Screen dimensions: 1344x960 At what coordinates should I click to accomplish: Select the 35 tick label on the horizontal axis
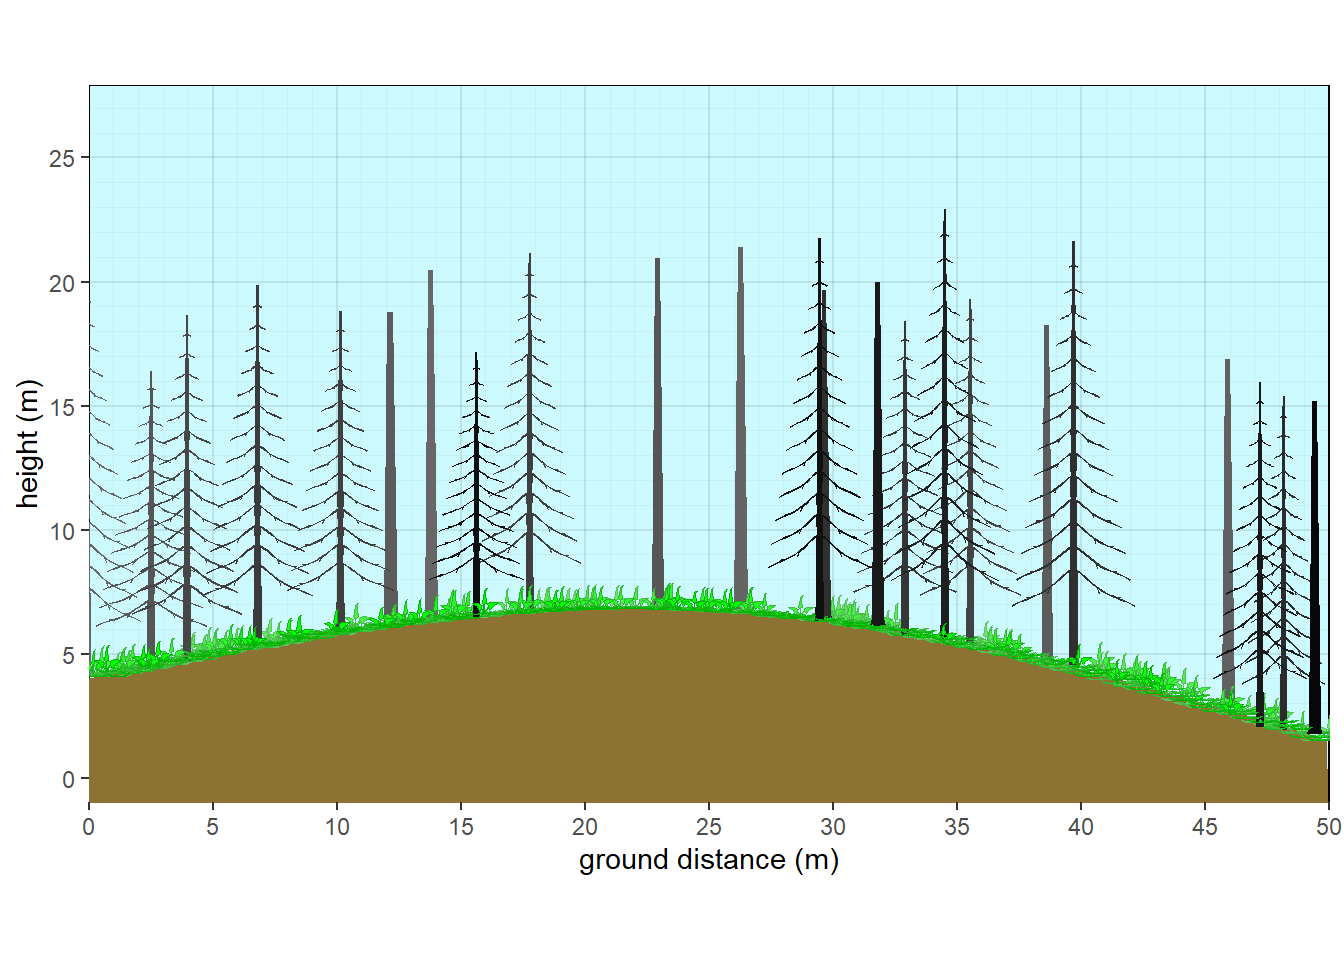tap(956, 827)
